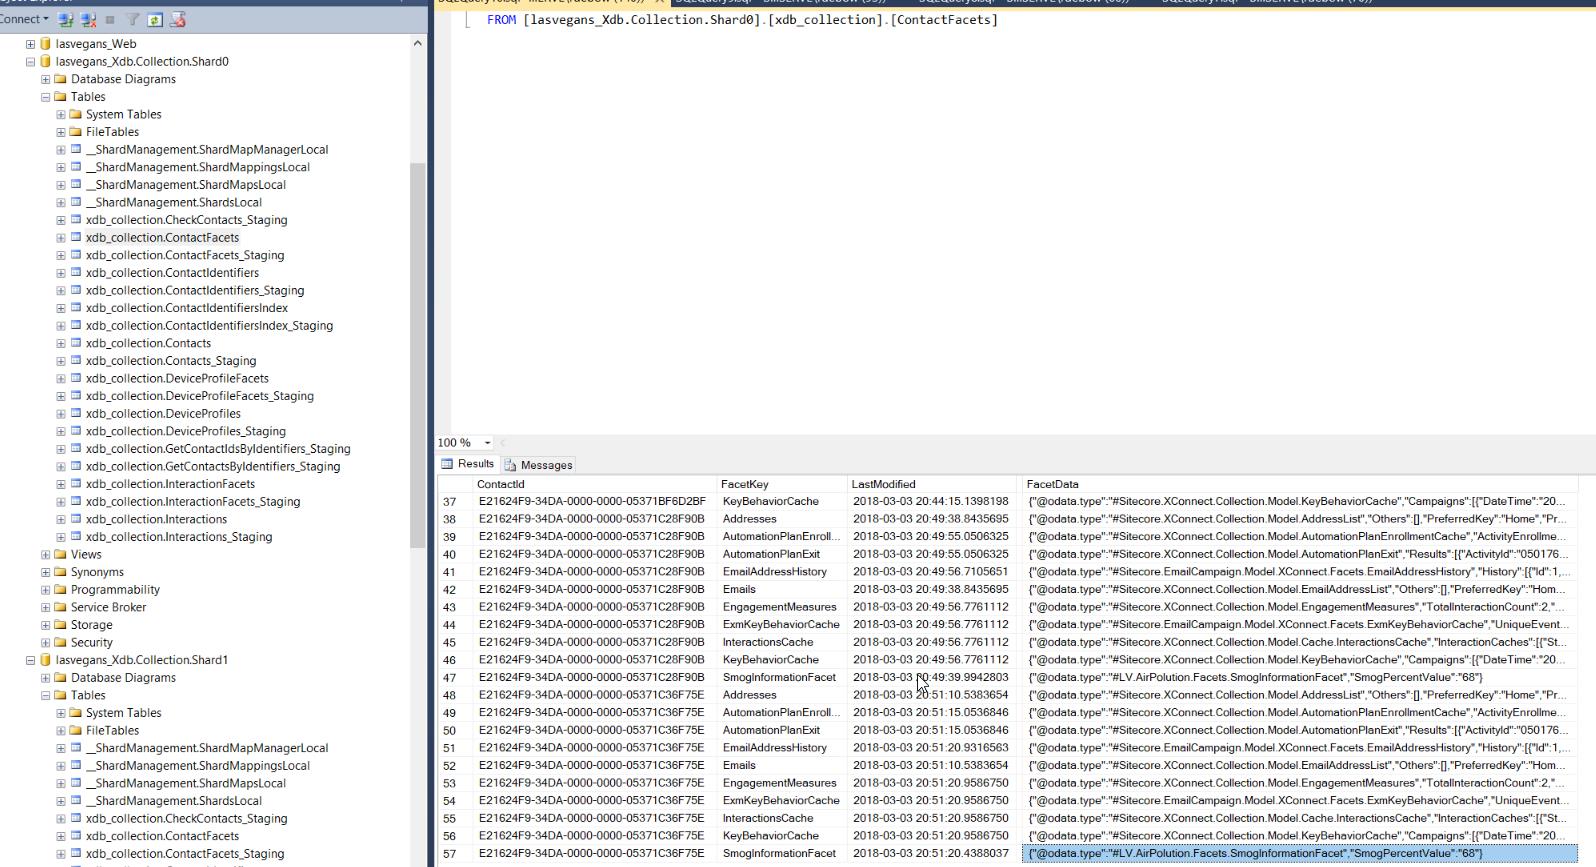Screen dimensions: 1596x867
Task: Select the Shard1 database cylinder icon
Action: pos(45,660)
